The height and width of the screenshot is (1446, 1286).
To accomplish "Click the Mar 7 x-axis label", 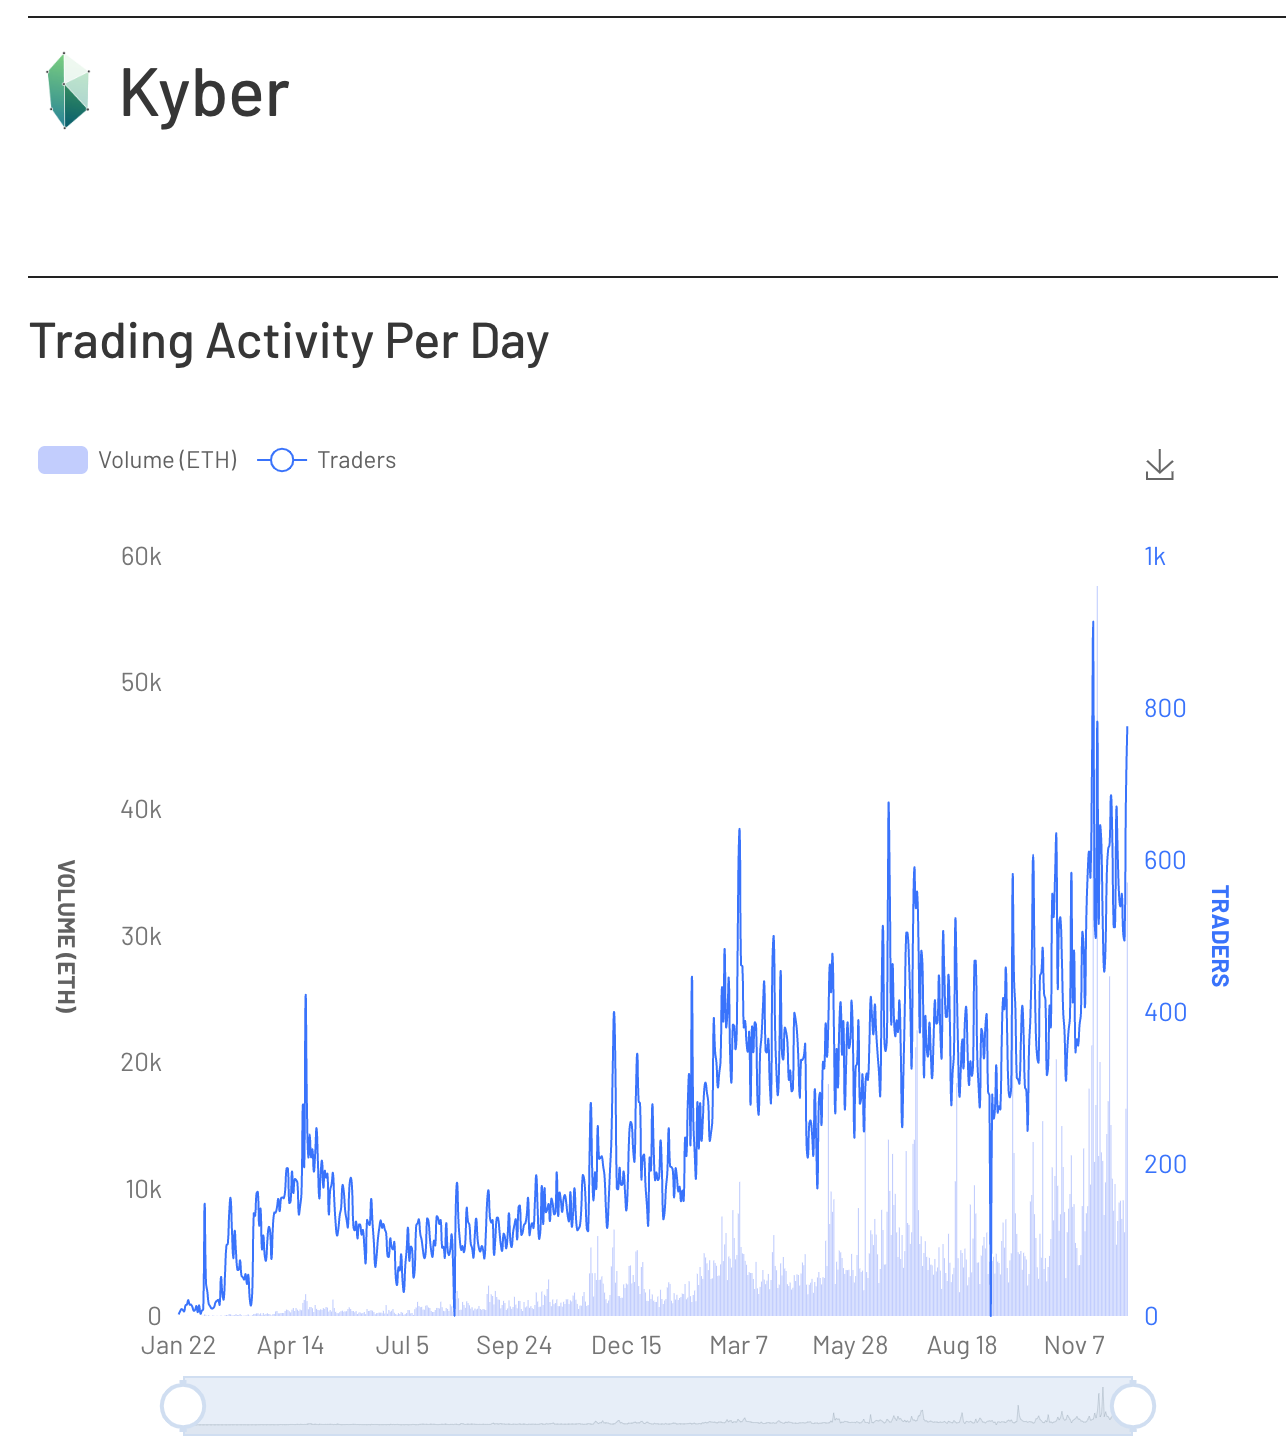I will 738,1345.
